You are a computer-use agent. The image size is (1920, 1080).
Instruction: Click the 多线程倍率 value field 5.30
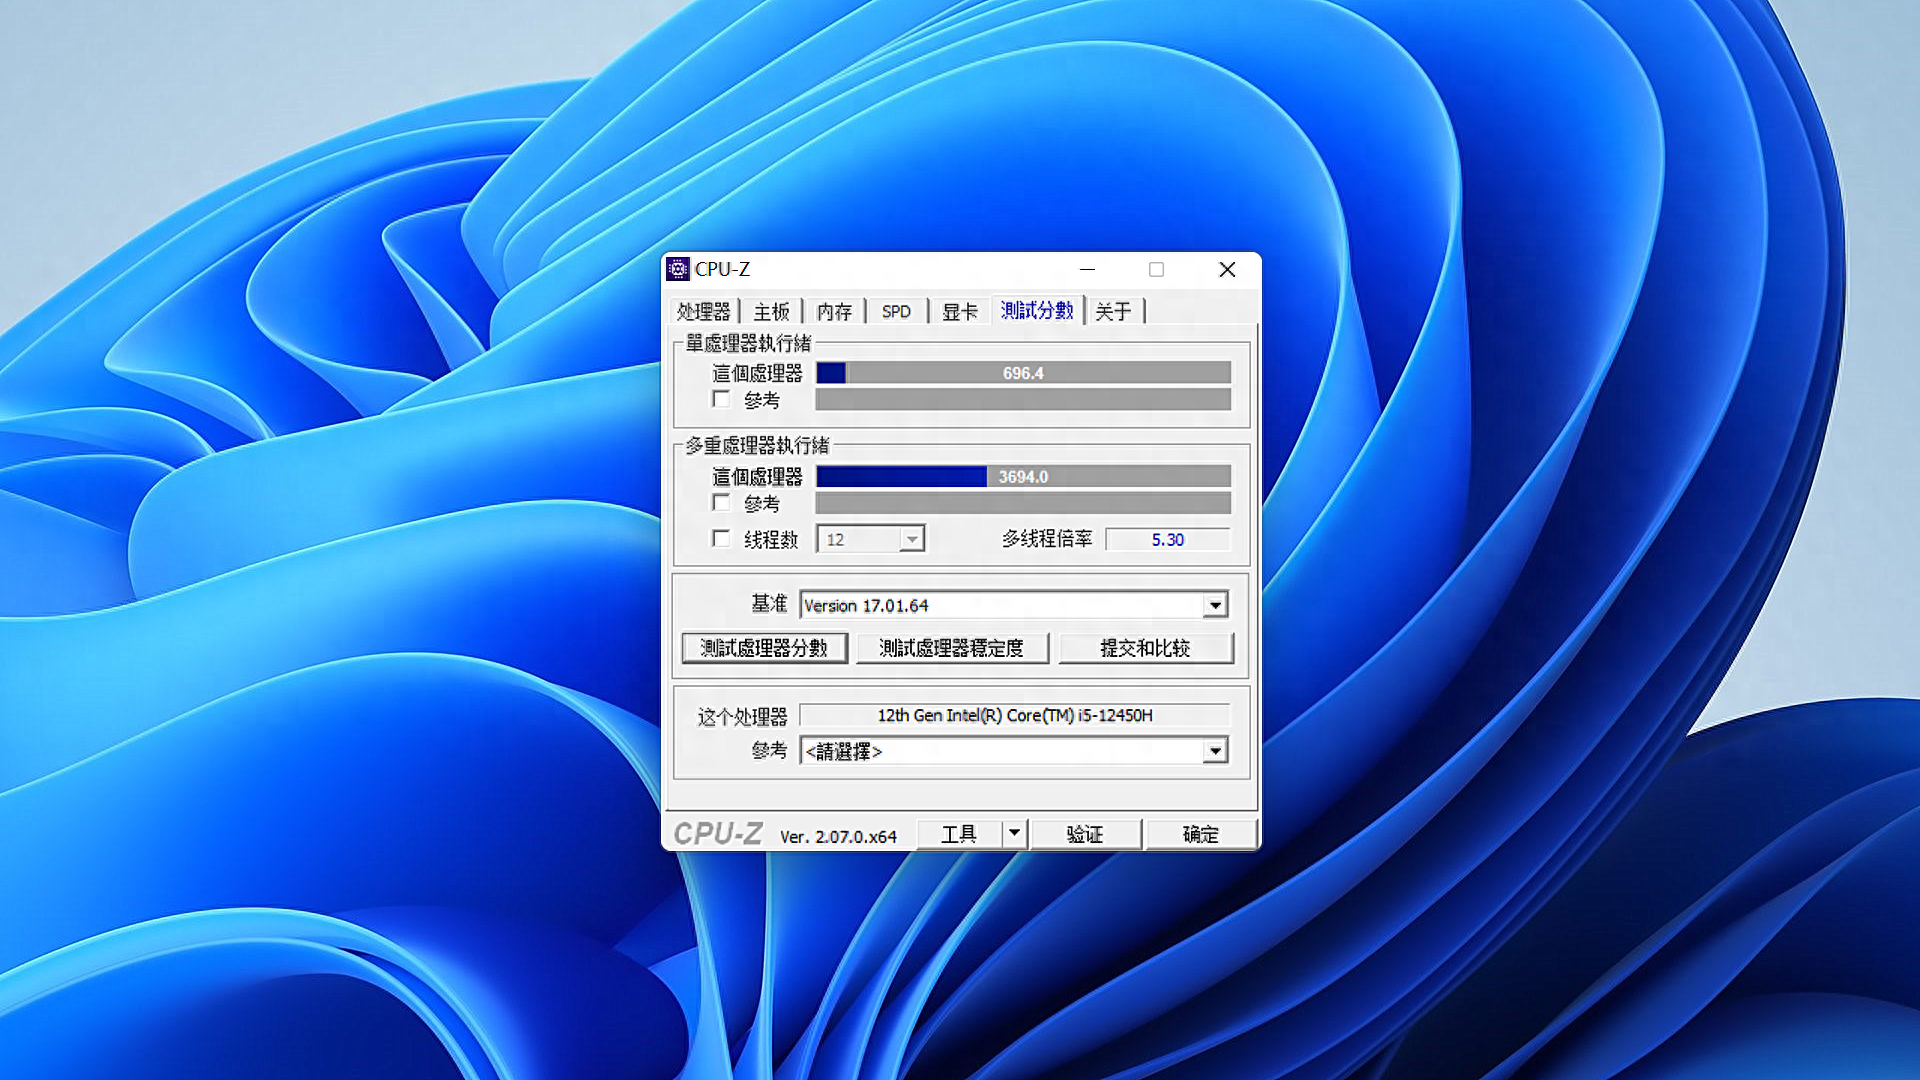click(1167, 540)
